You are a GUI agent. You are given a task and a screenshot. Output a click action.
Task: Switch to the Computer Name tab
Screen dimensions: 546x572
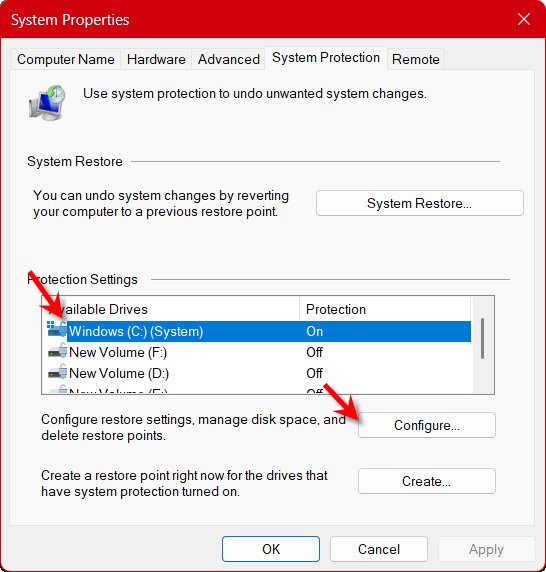(66, 59)
